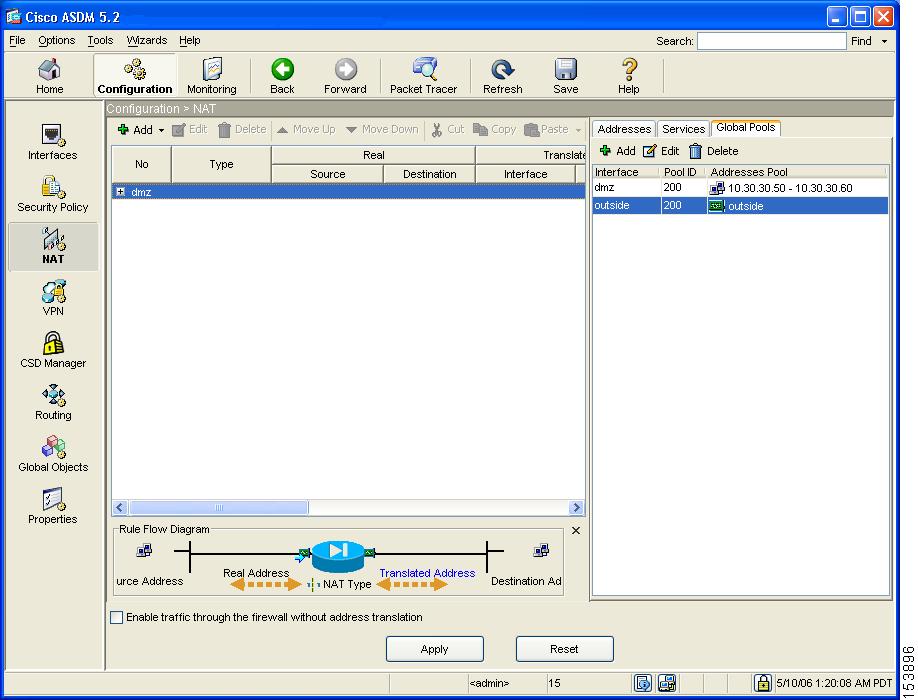Click the second status bar network icon
This screenshot has width=918, height=700.
coord(667,682)
